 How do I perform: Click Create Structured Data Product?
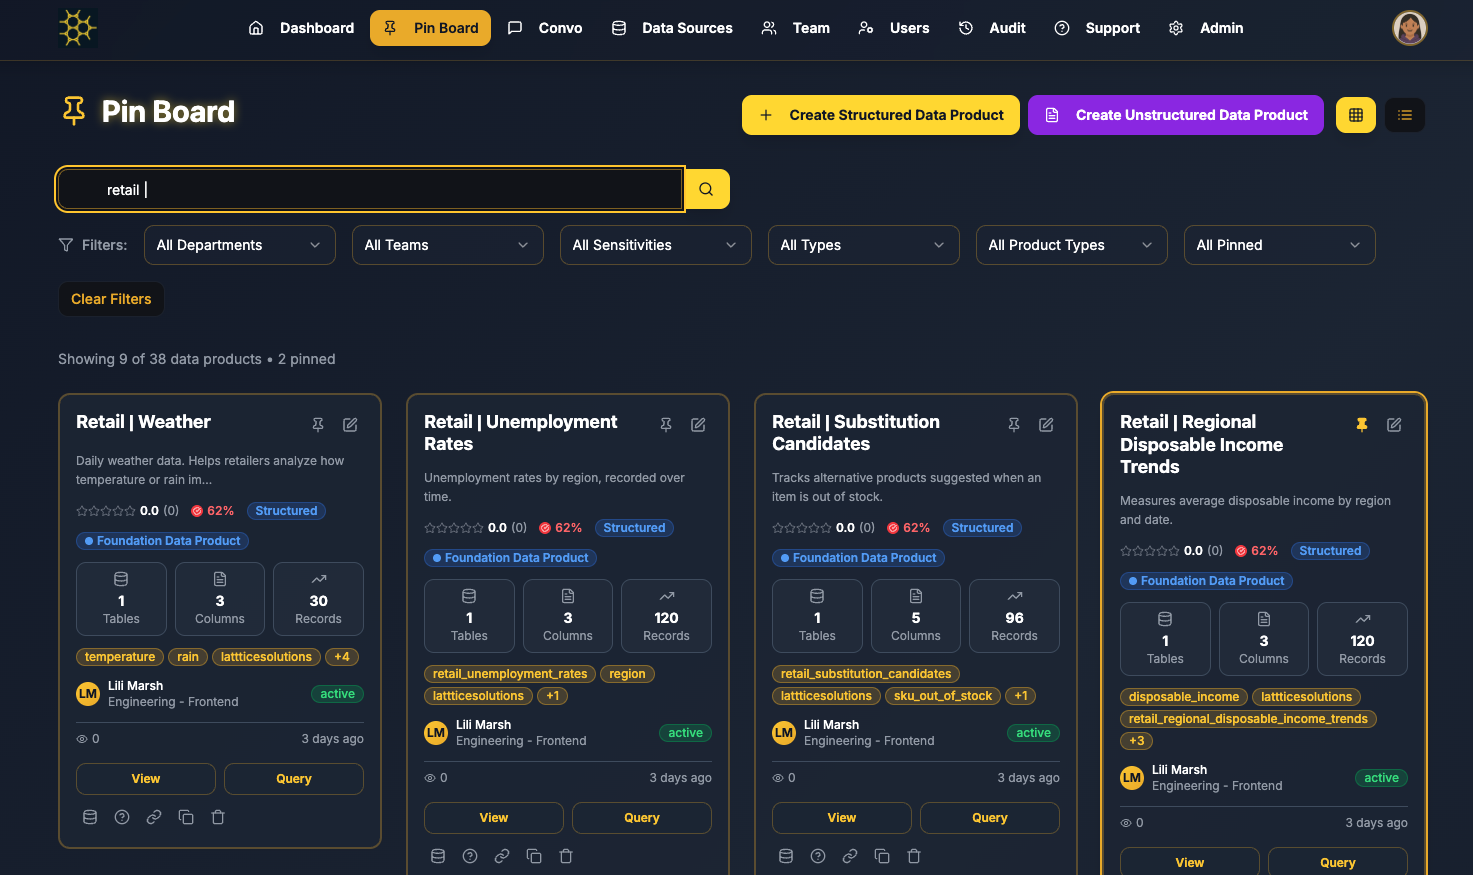(881, 115)
